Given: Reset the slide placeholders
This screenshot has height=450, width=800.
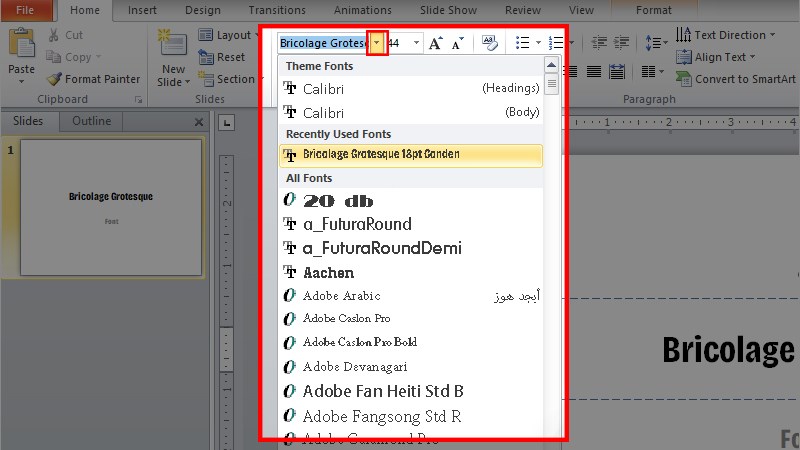Looking at the screenshot, I should click(x=222, y=57).
